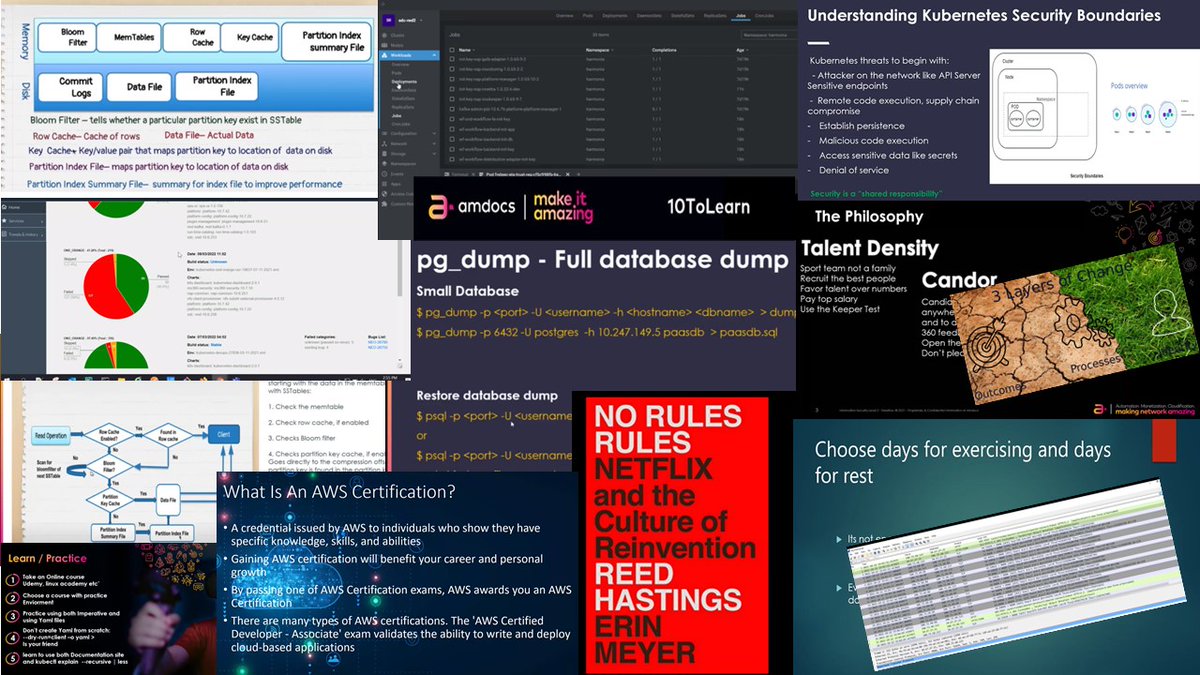Select the highlighted Workloads sidebar section
1200x675 pixels.
(409, 55)
